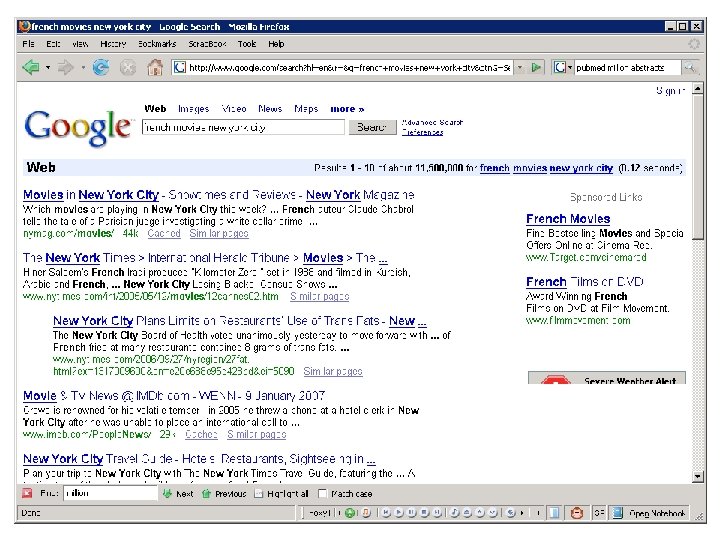The width and height of the screenshot is (720, 540).
Task: Click FoxyTunes previous track button
Action: [386, 512]
